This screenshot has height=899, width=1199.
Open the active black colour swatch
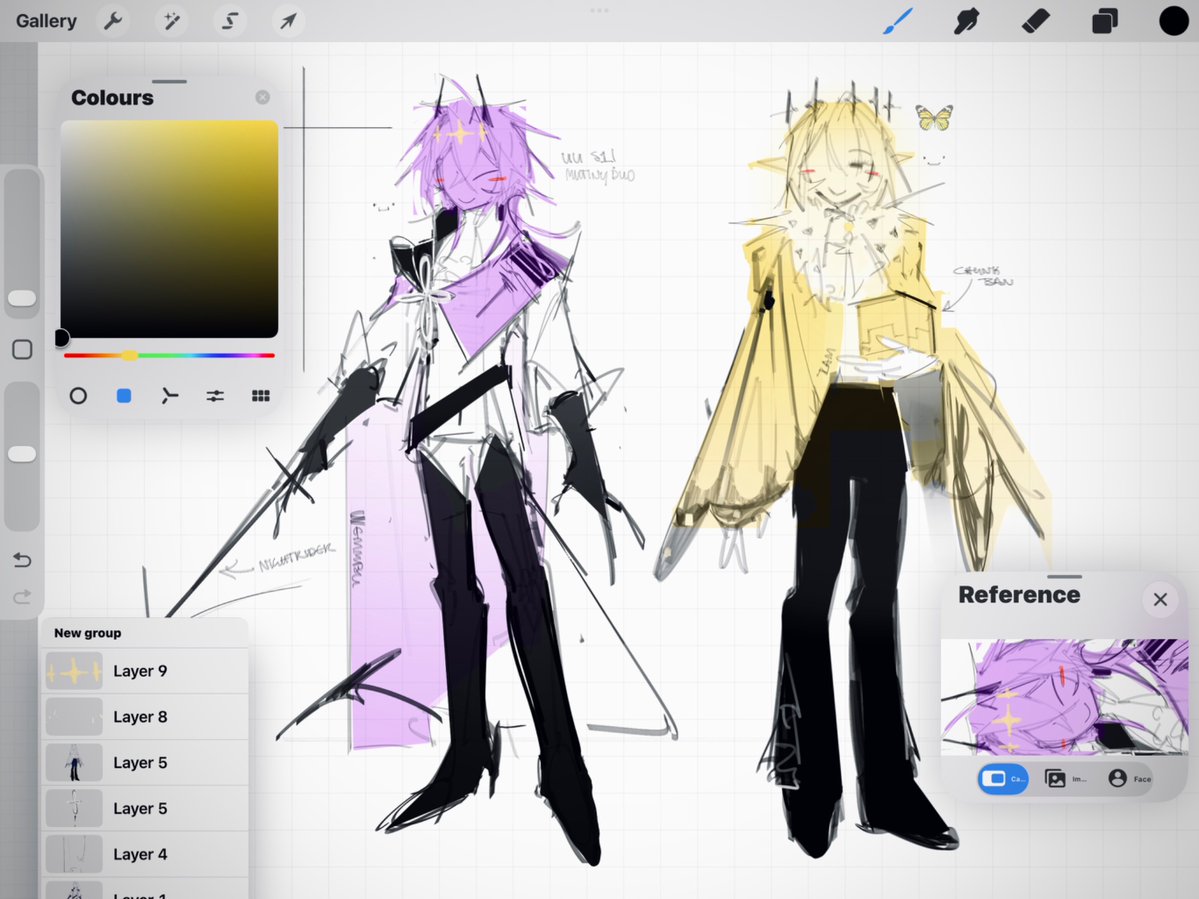(x=1173, y=21)
